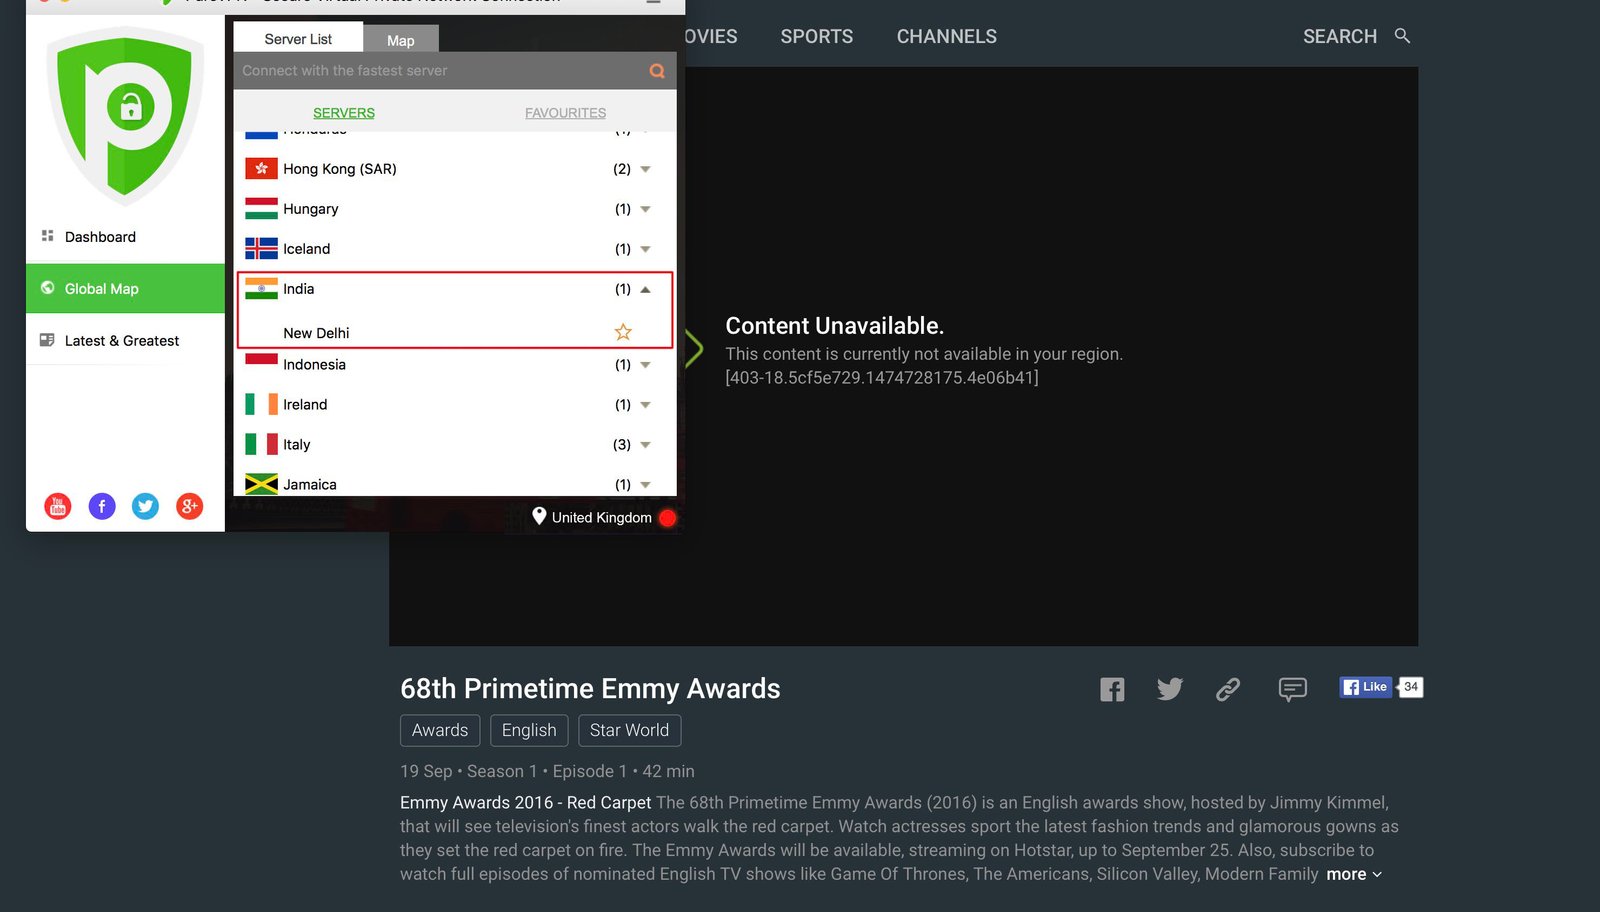Open the CHANNELS menu on Hotstar
Screen dimensions: 1600x912
click(947, 36)
